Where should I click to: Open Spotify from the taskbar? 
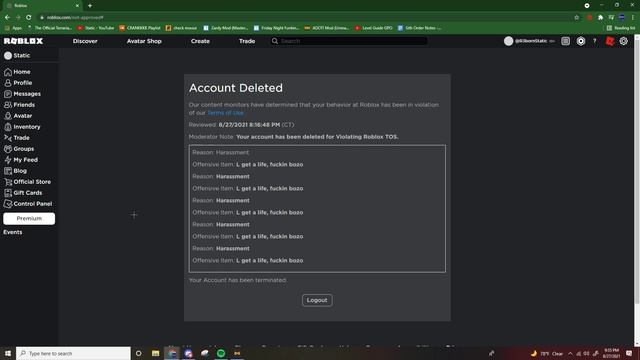point(221,353)
